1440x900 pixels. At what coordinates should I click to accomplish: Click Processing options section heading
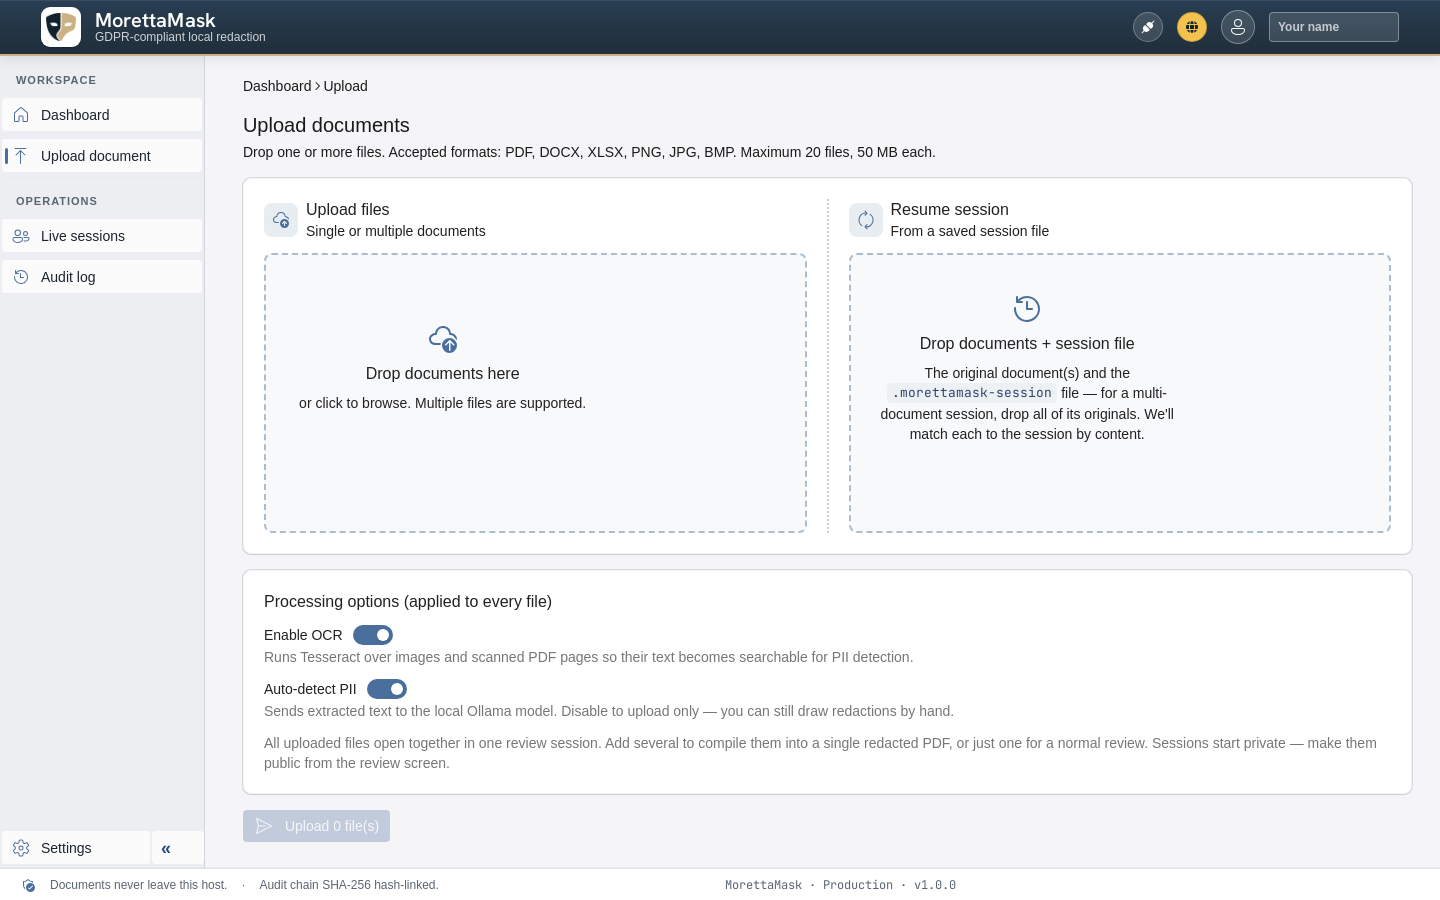pyautogui.click(x=408, y=601)
